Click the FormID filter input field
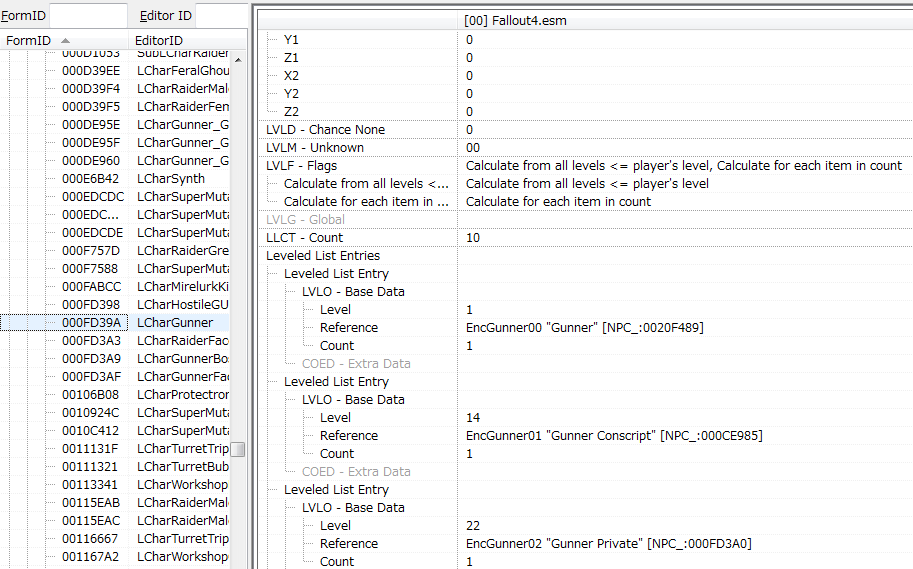Viewport: 913px width, 569px height. (88, 15)
